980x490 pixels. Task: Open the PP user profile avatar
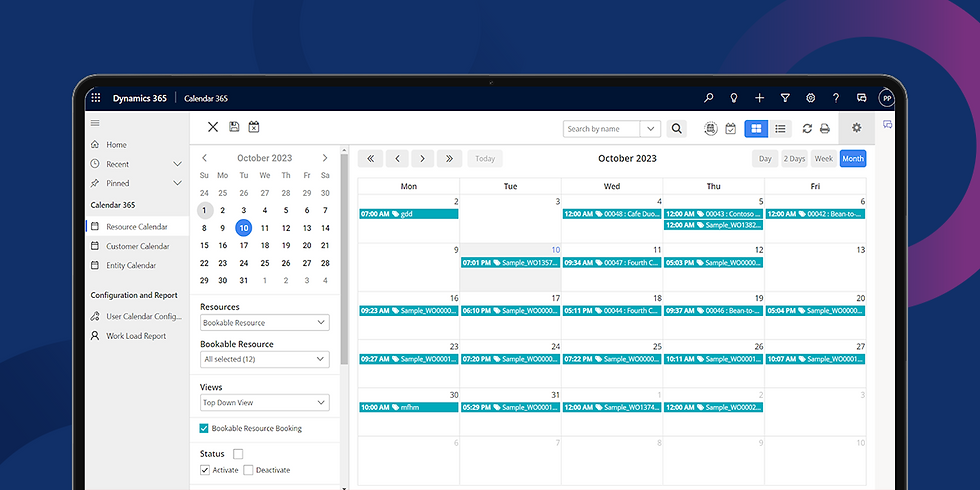886,98
